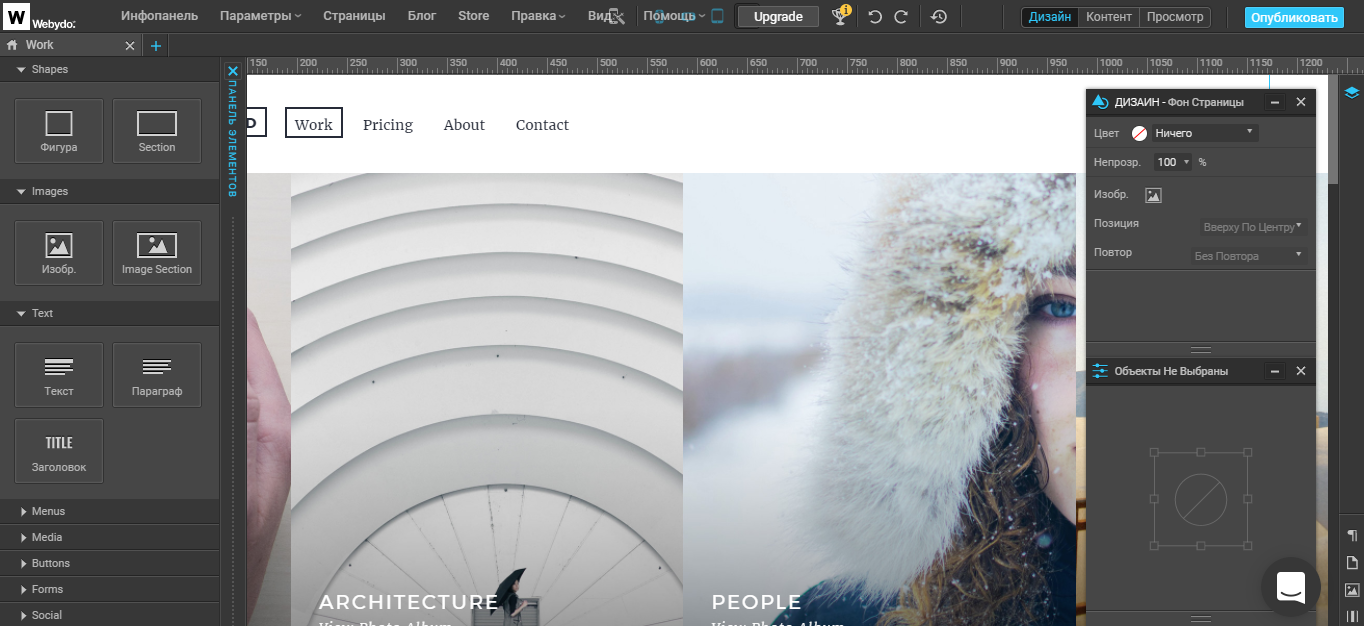The height and width of the screenshot is (626, 1364).
Task: Select the PEOPLE album image
Action: click(879, 400)
